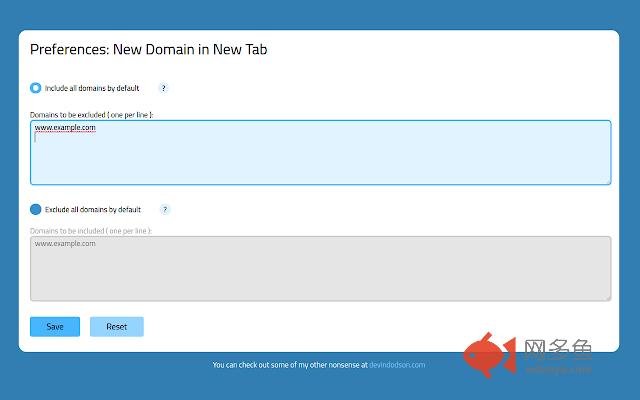Image resolution: width=640 pixels, height=400 pixels.
Task: Open the devindodson.com link
Action: click(397, 364)
